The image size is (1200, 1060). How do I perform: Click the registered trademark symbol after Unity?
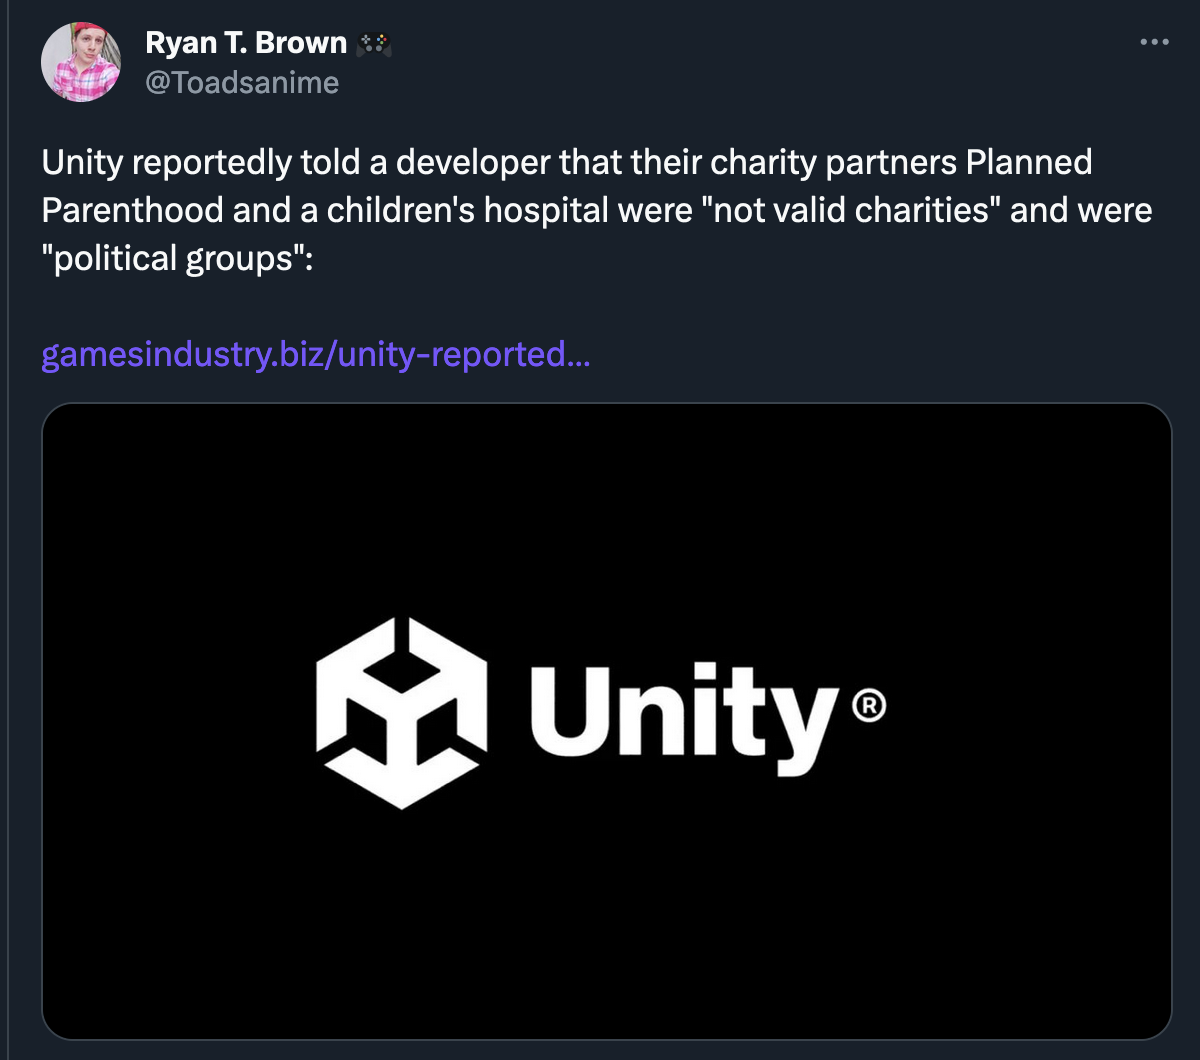868,707
